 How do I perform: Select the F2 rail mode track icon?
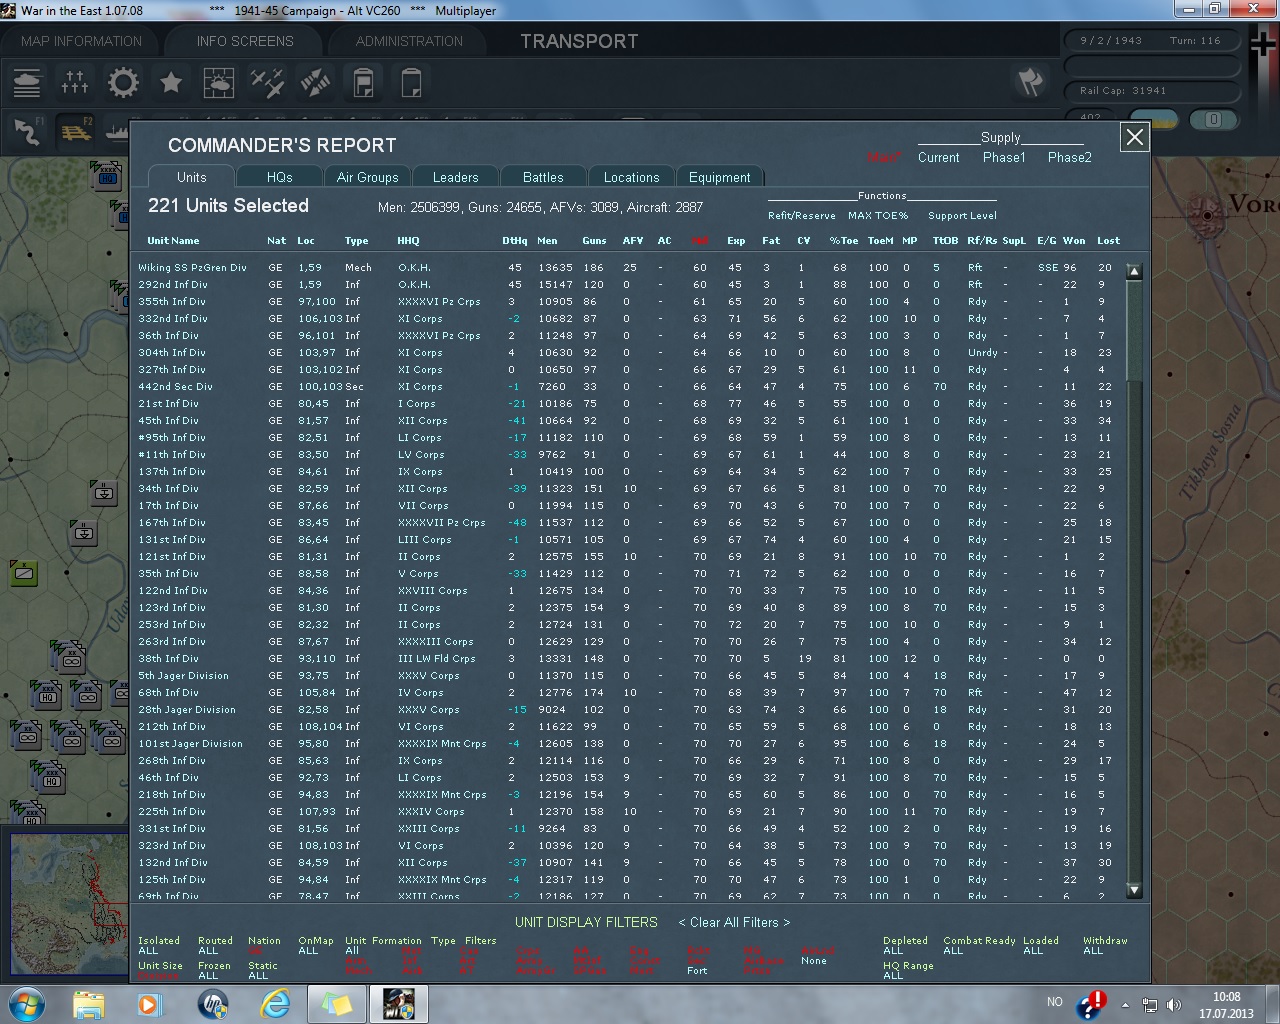coord(75,130)
